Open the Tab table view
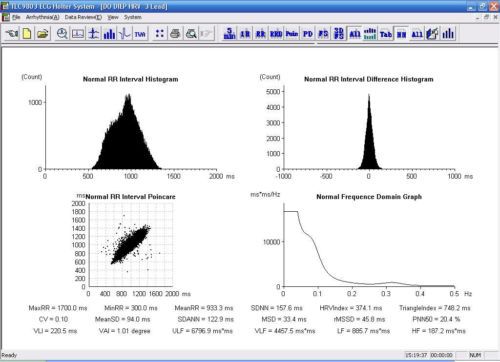Screen dimensions: 500x362 point(386,34)
